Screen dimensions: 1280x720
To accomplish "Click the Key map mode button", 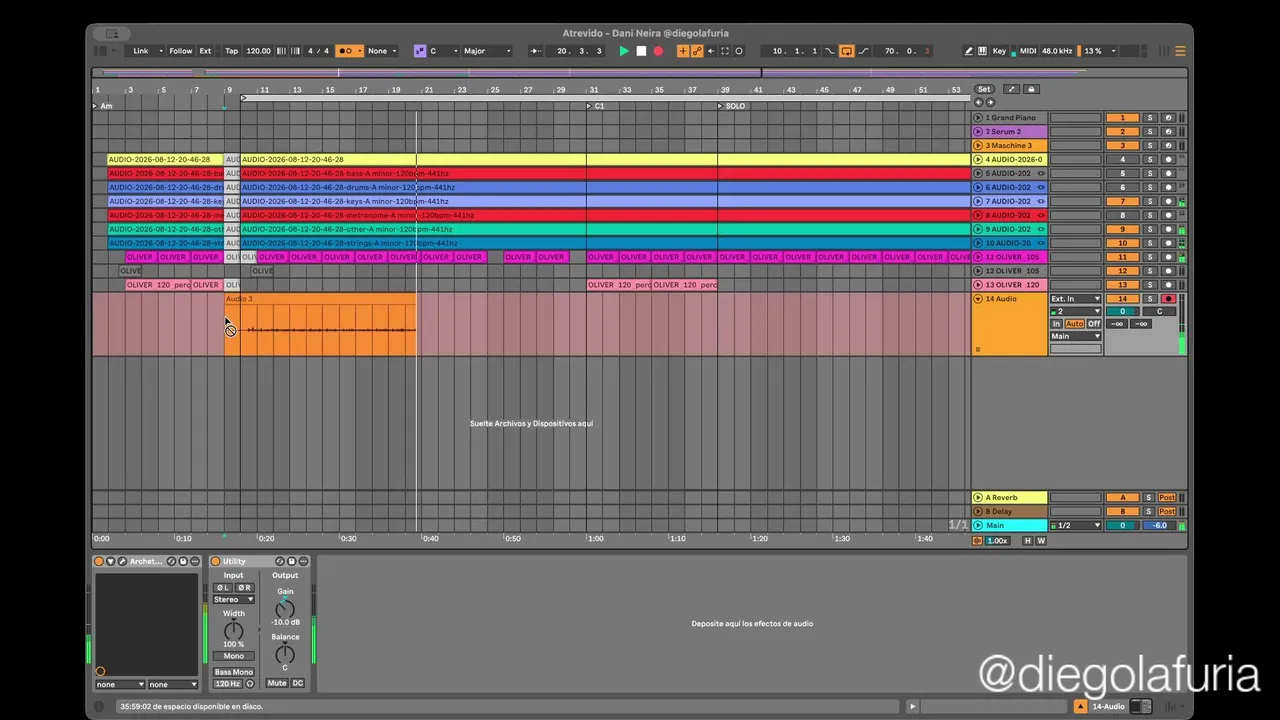I will coord(999,51).
